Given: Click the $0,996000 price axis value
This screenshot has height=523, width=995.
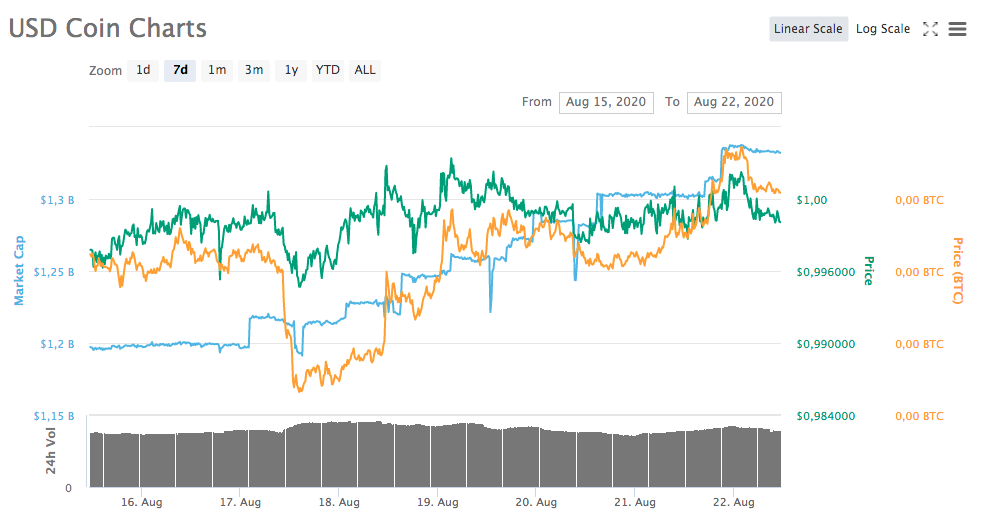Looking at the screenshot, I should coord(826,272).
